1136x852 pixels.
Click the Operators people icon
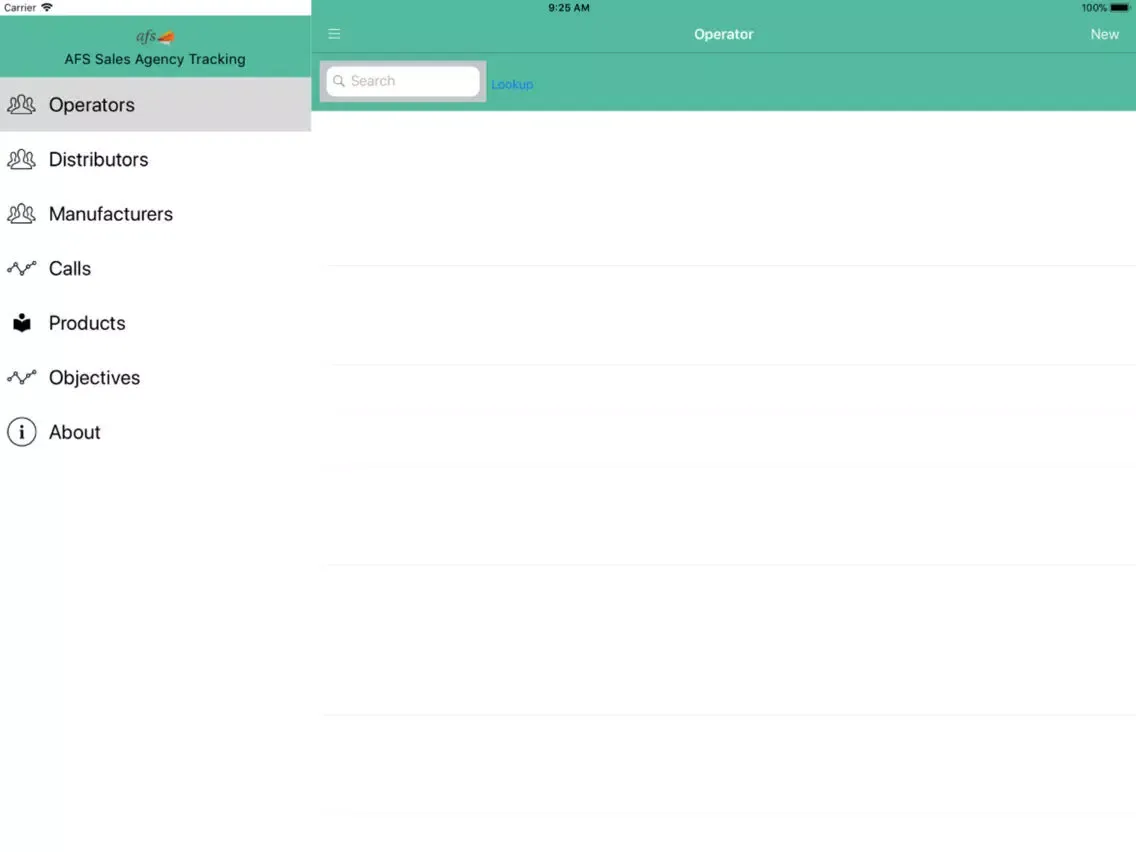21,105
